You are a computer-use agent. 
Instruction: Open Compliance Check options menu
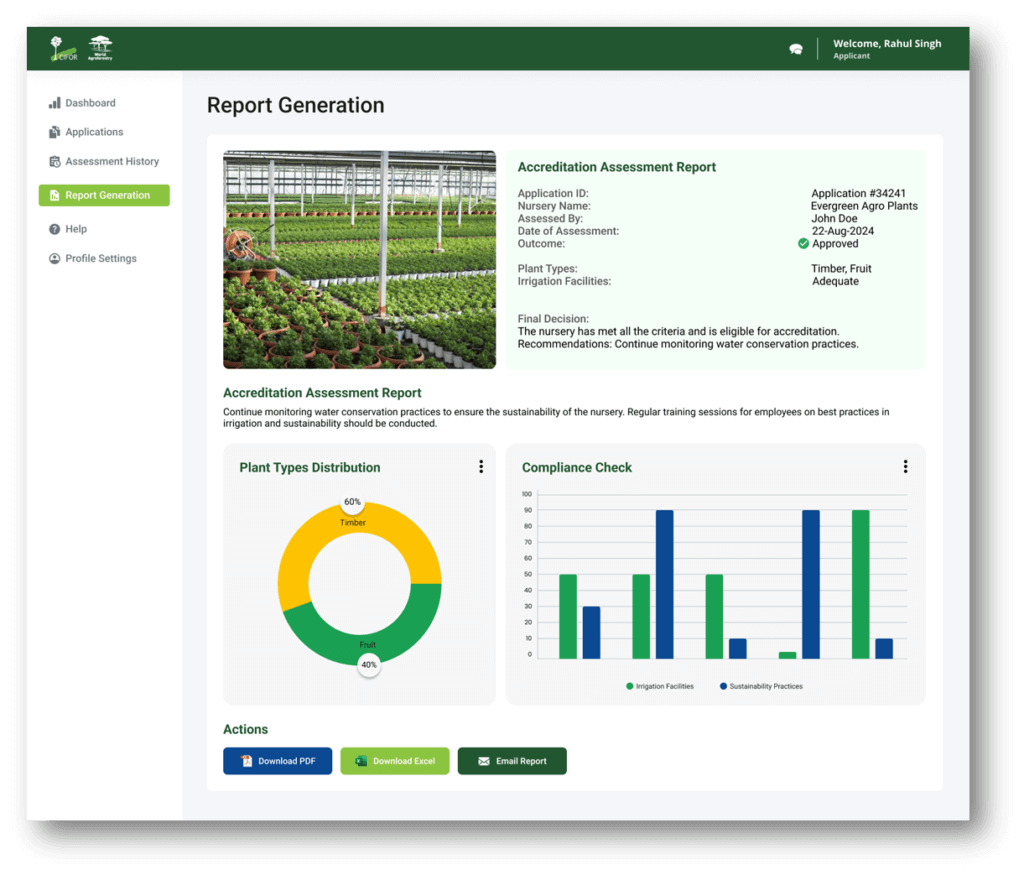tap(905, 466)
